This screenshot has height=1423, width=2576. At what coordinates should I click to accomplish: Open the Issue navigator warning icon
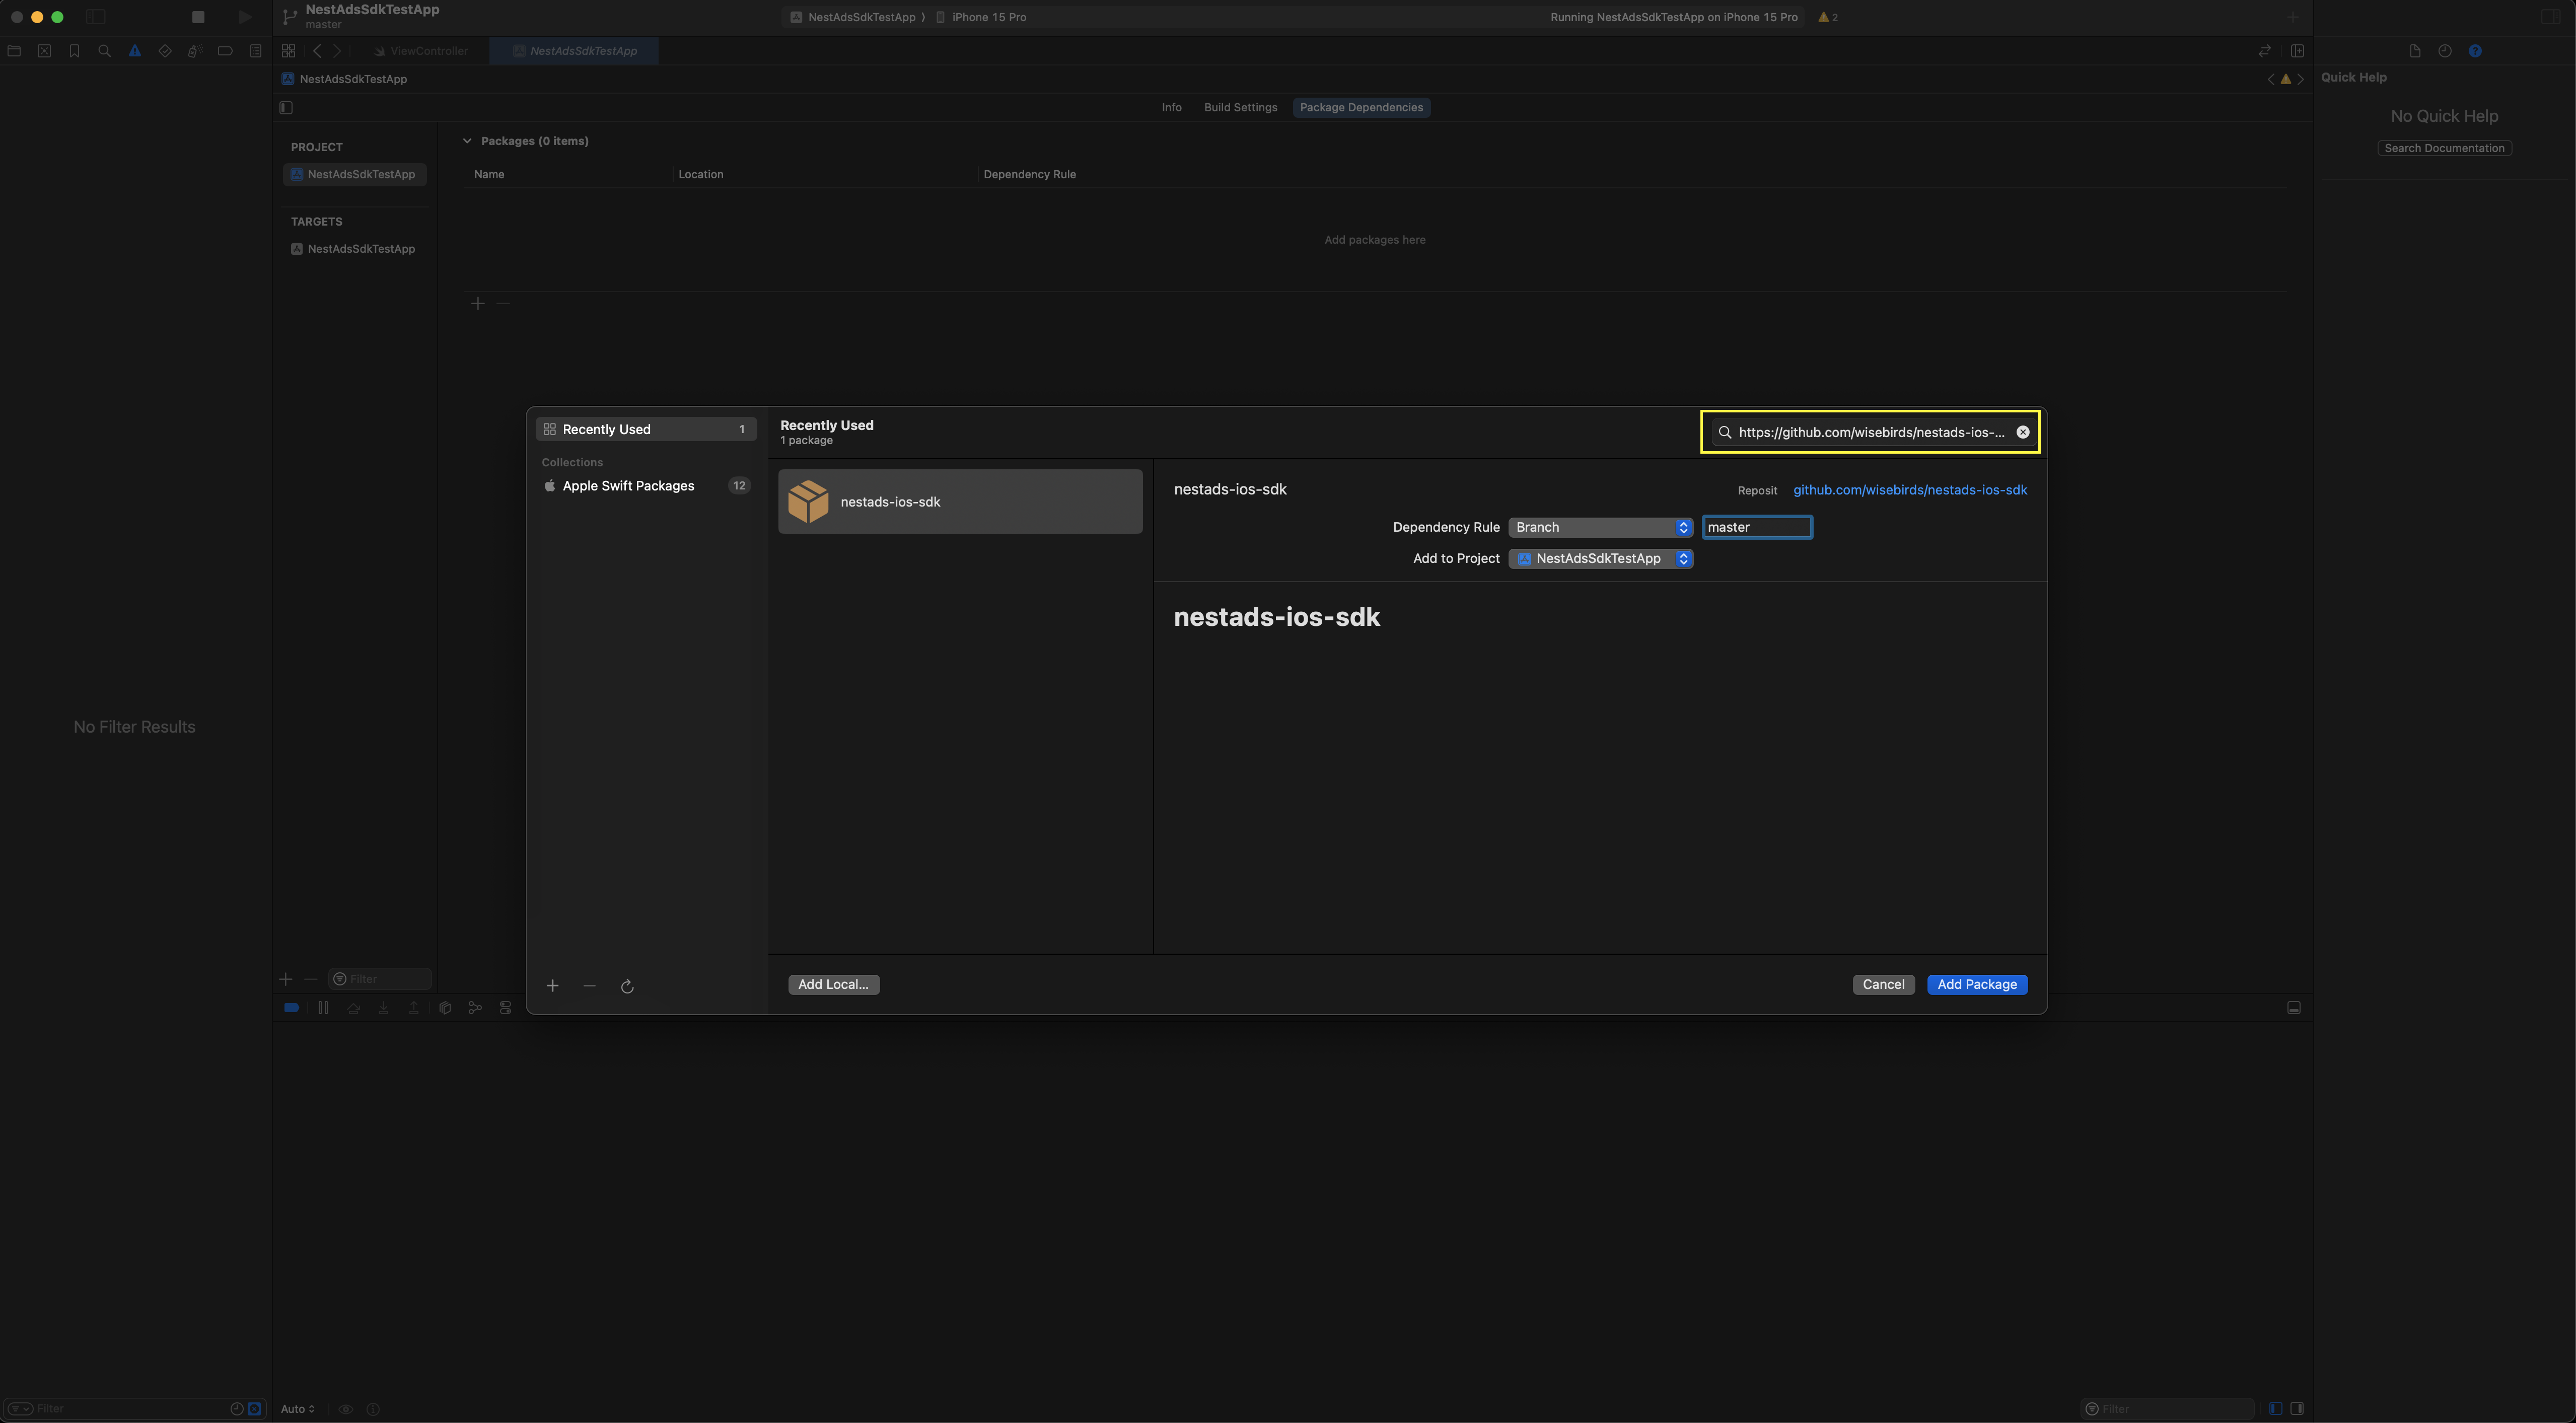134,51
